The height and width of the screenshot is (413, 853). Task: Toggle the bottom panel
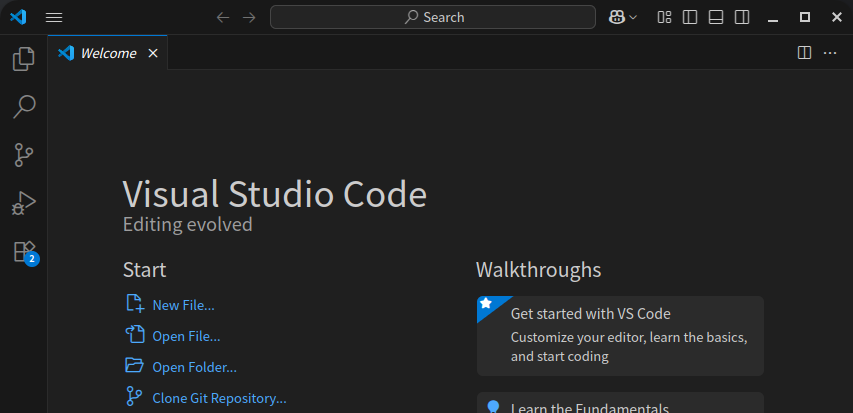tap(716, 17)
